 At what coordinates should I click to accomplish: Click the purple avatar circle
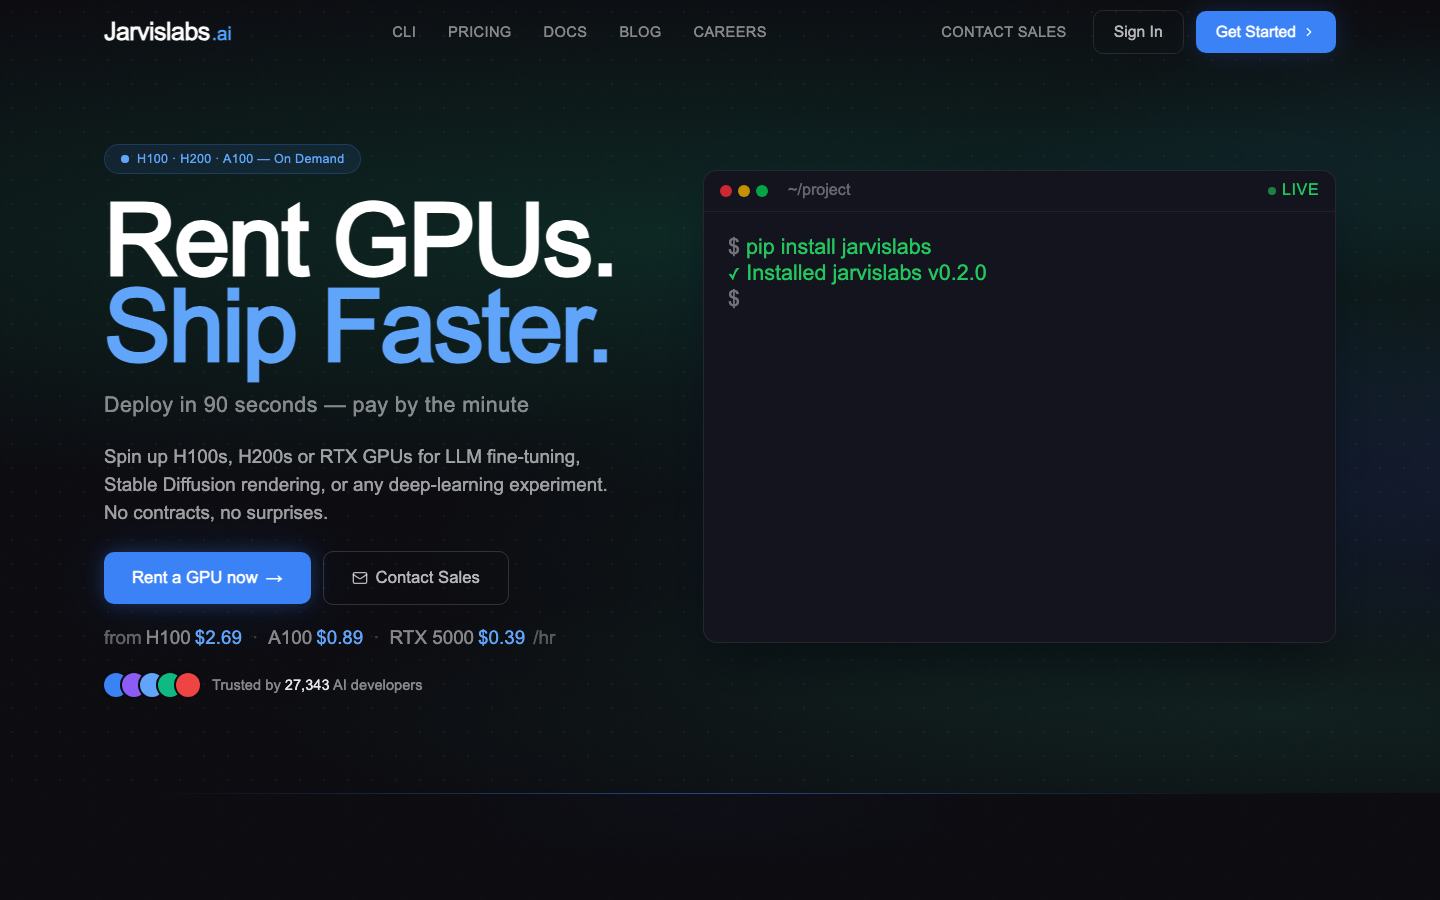132,685
